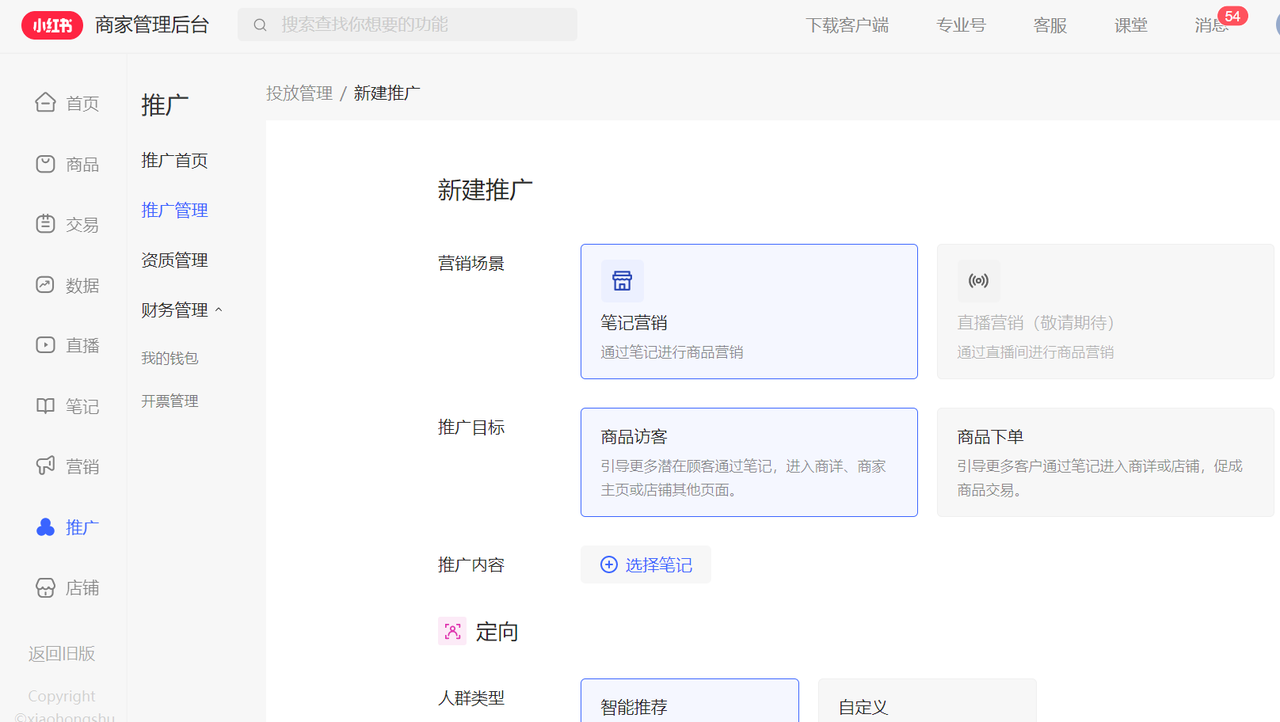Click the 54 message badge
The height and width of the screenshot is (722, 1280).
[x=1232, y=16]
